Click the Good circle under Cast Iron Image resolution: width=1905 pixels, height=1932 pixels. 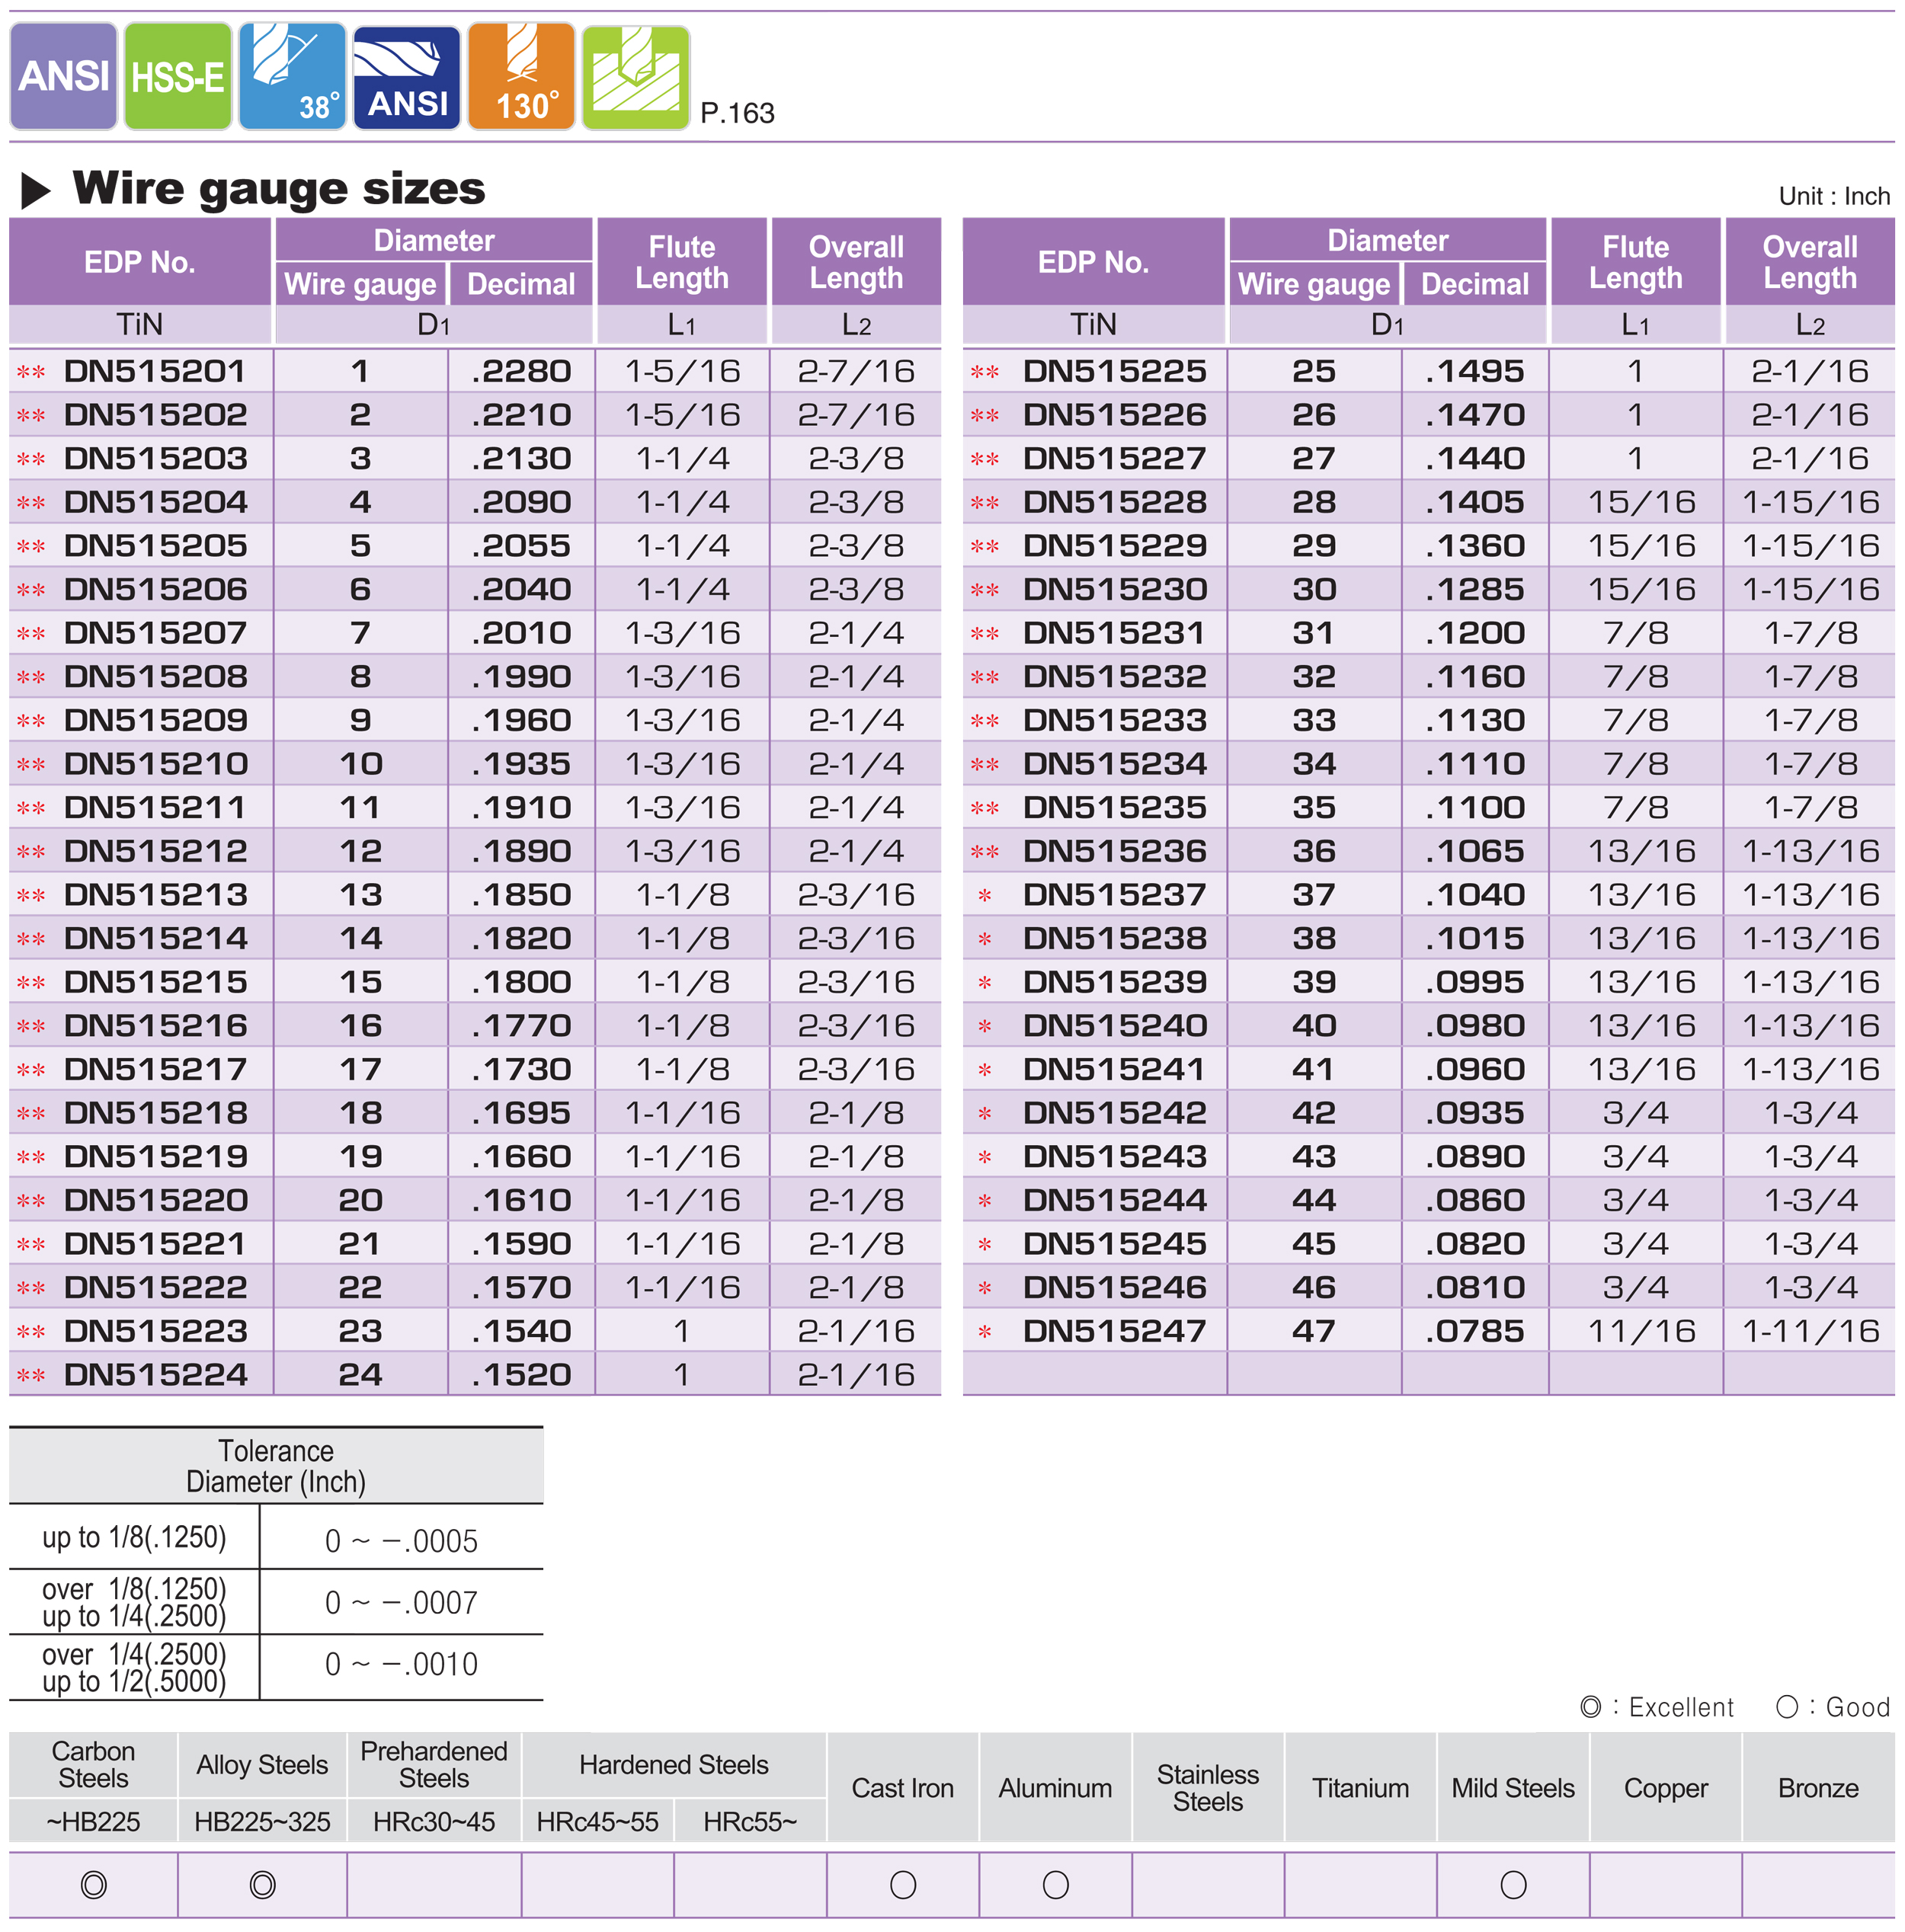pos(902,1884)
